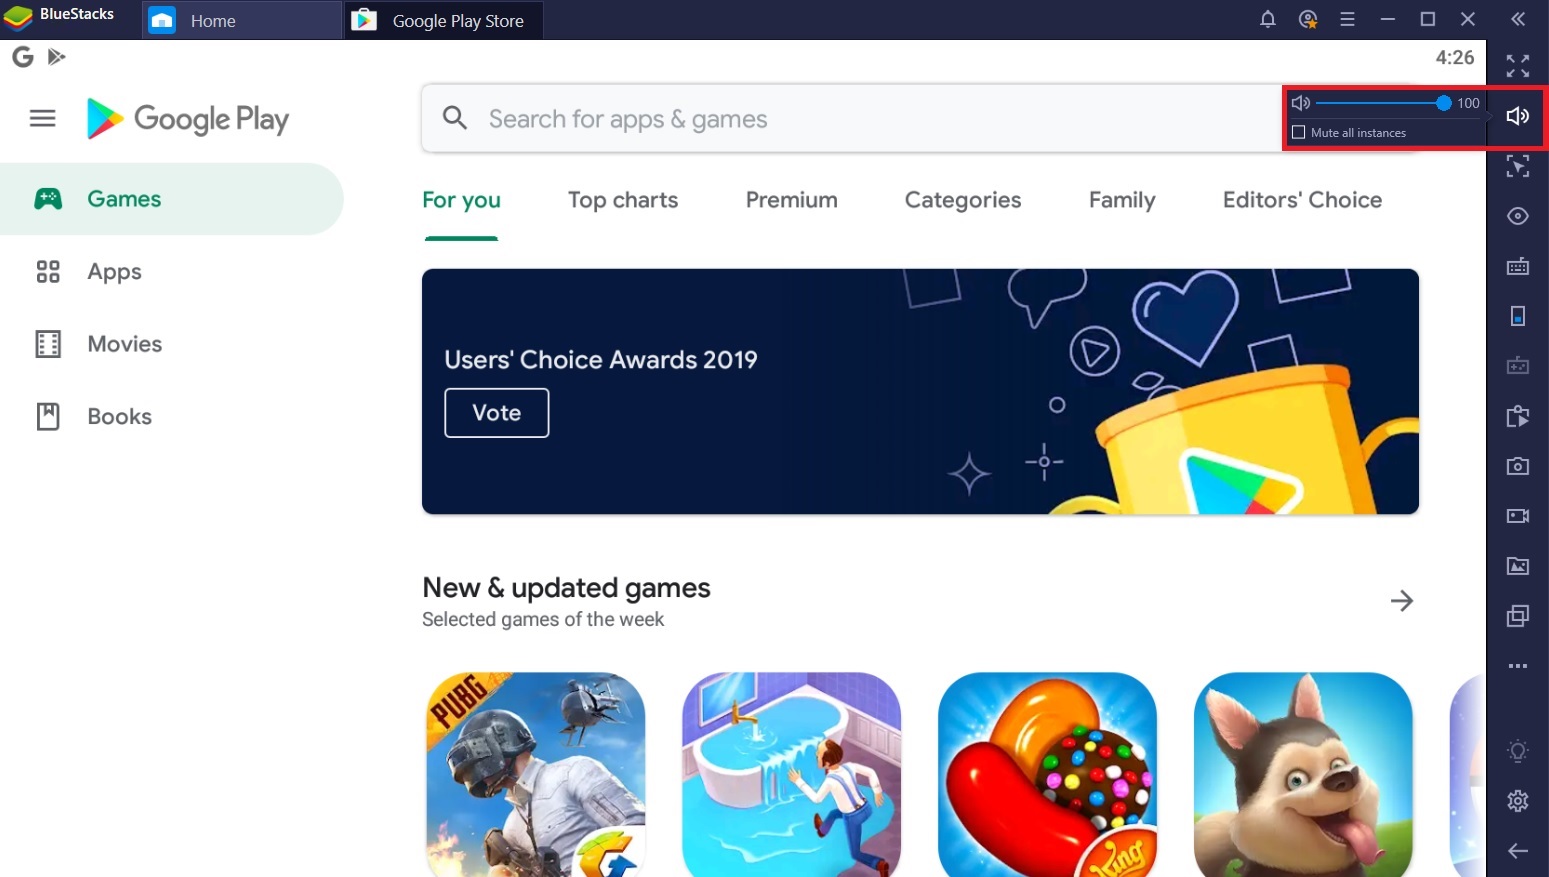Go to the Apps section
Screen dimensions: 1549x877
pos(114,272)
